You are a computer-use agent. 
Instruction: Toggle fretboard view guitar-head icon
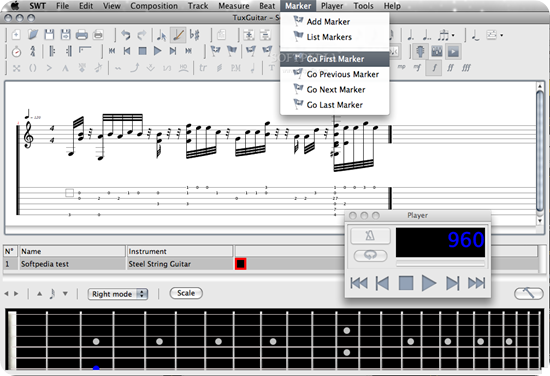[420, 52]
